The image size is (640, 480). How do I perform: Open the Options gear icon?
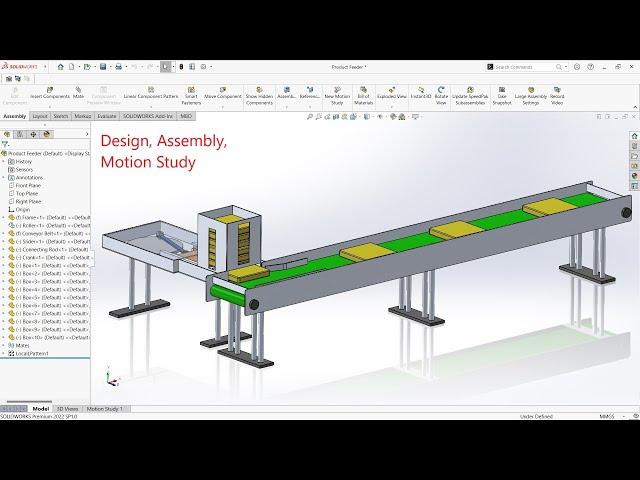(203, 67)
